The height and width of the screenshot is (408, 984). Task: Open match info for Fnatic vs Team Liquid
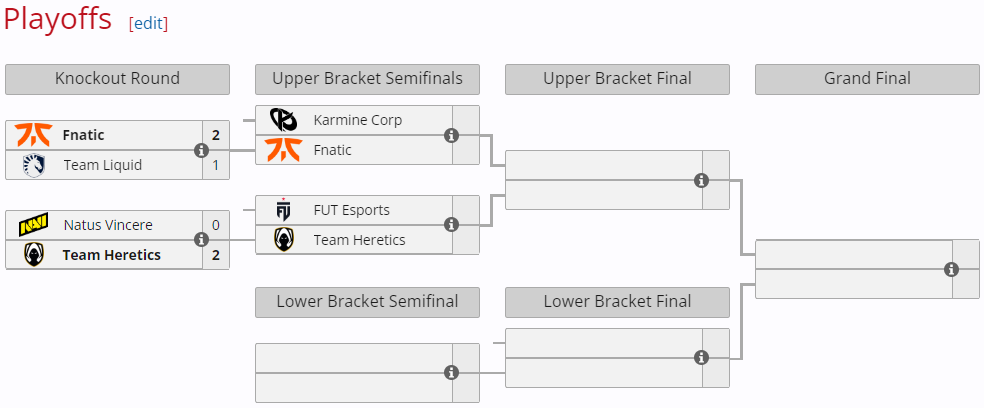coord(201,150)
